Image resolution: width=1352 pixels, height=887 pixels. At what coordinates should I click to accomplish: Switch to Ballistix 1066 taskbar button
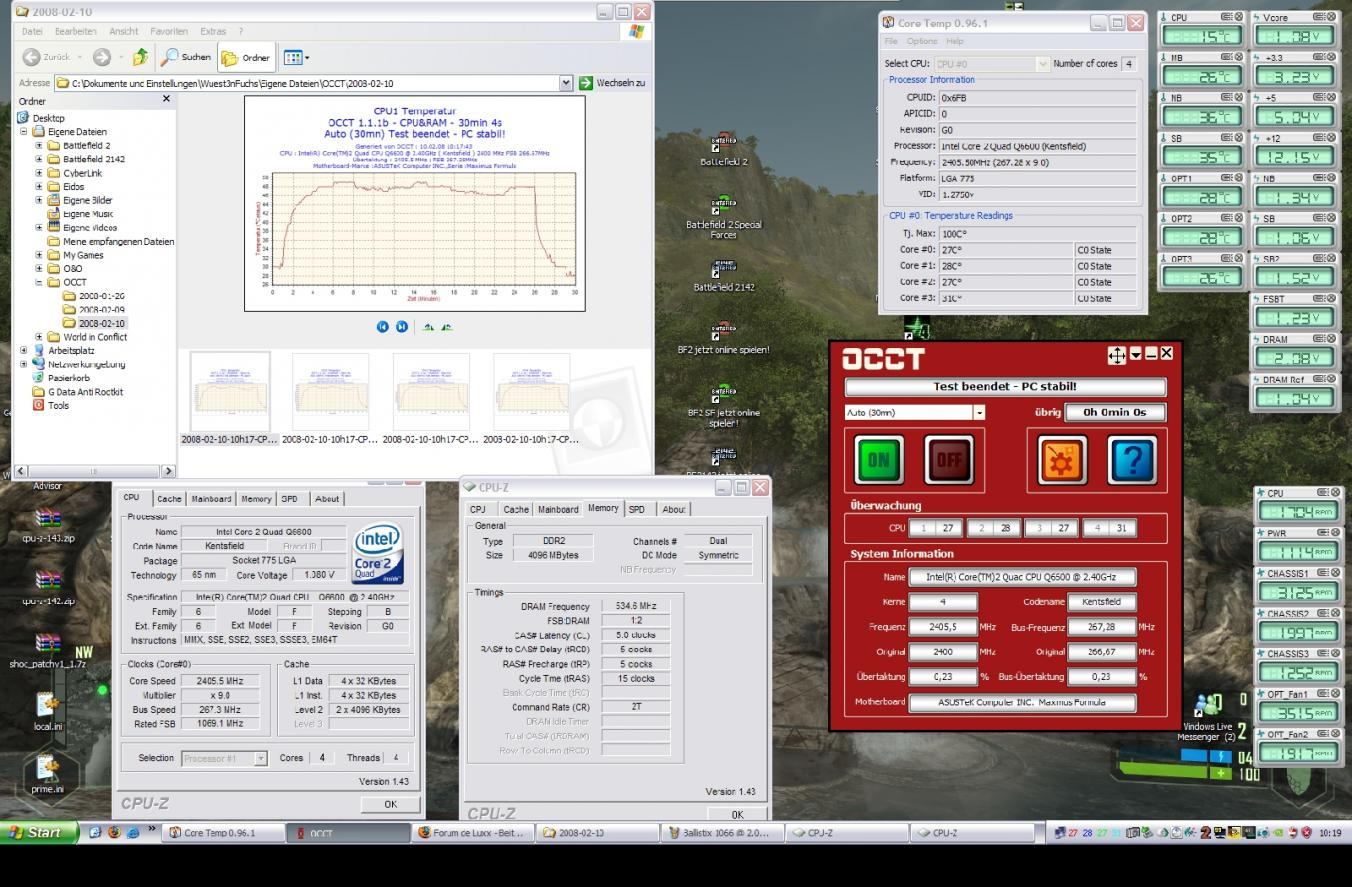(x=722, y=832)
